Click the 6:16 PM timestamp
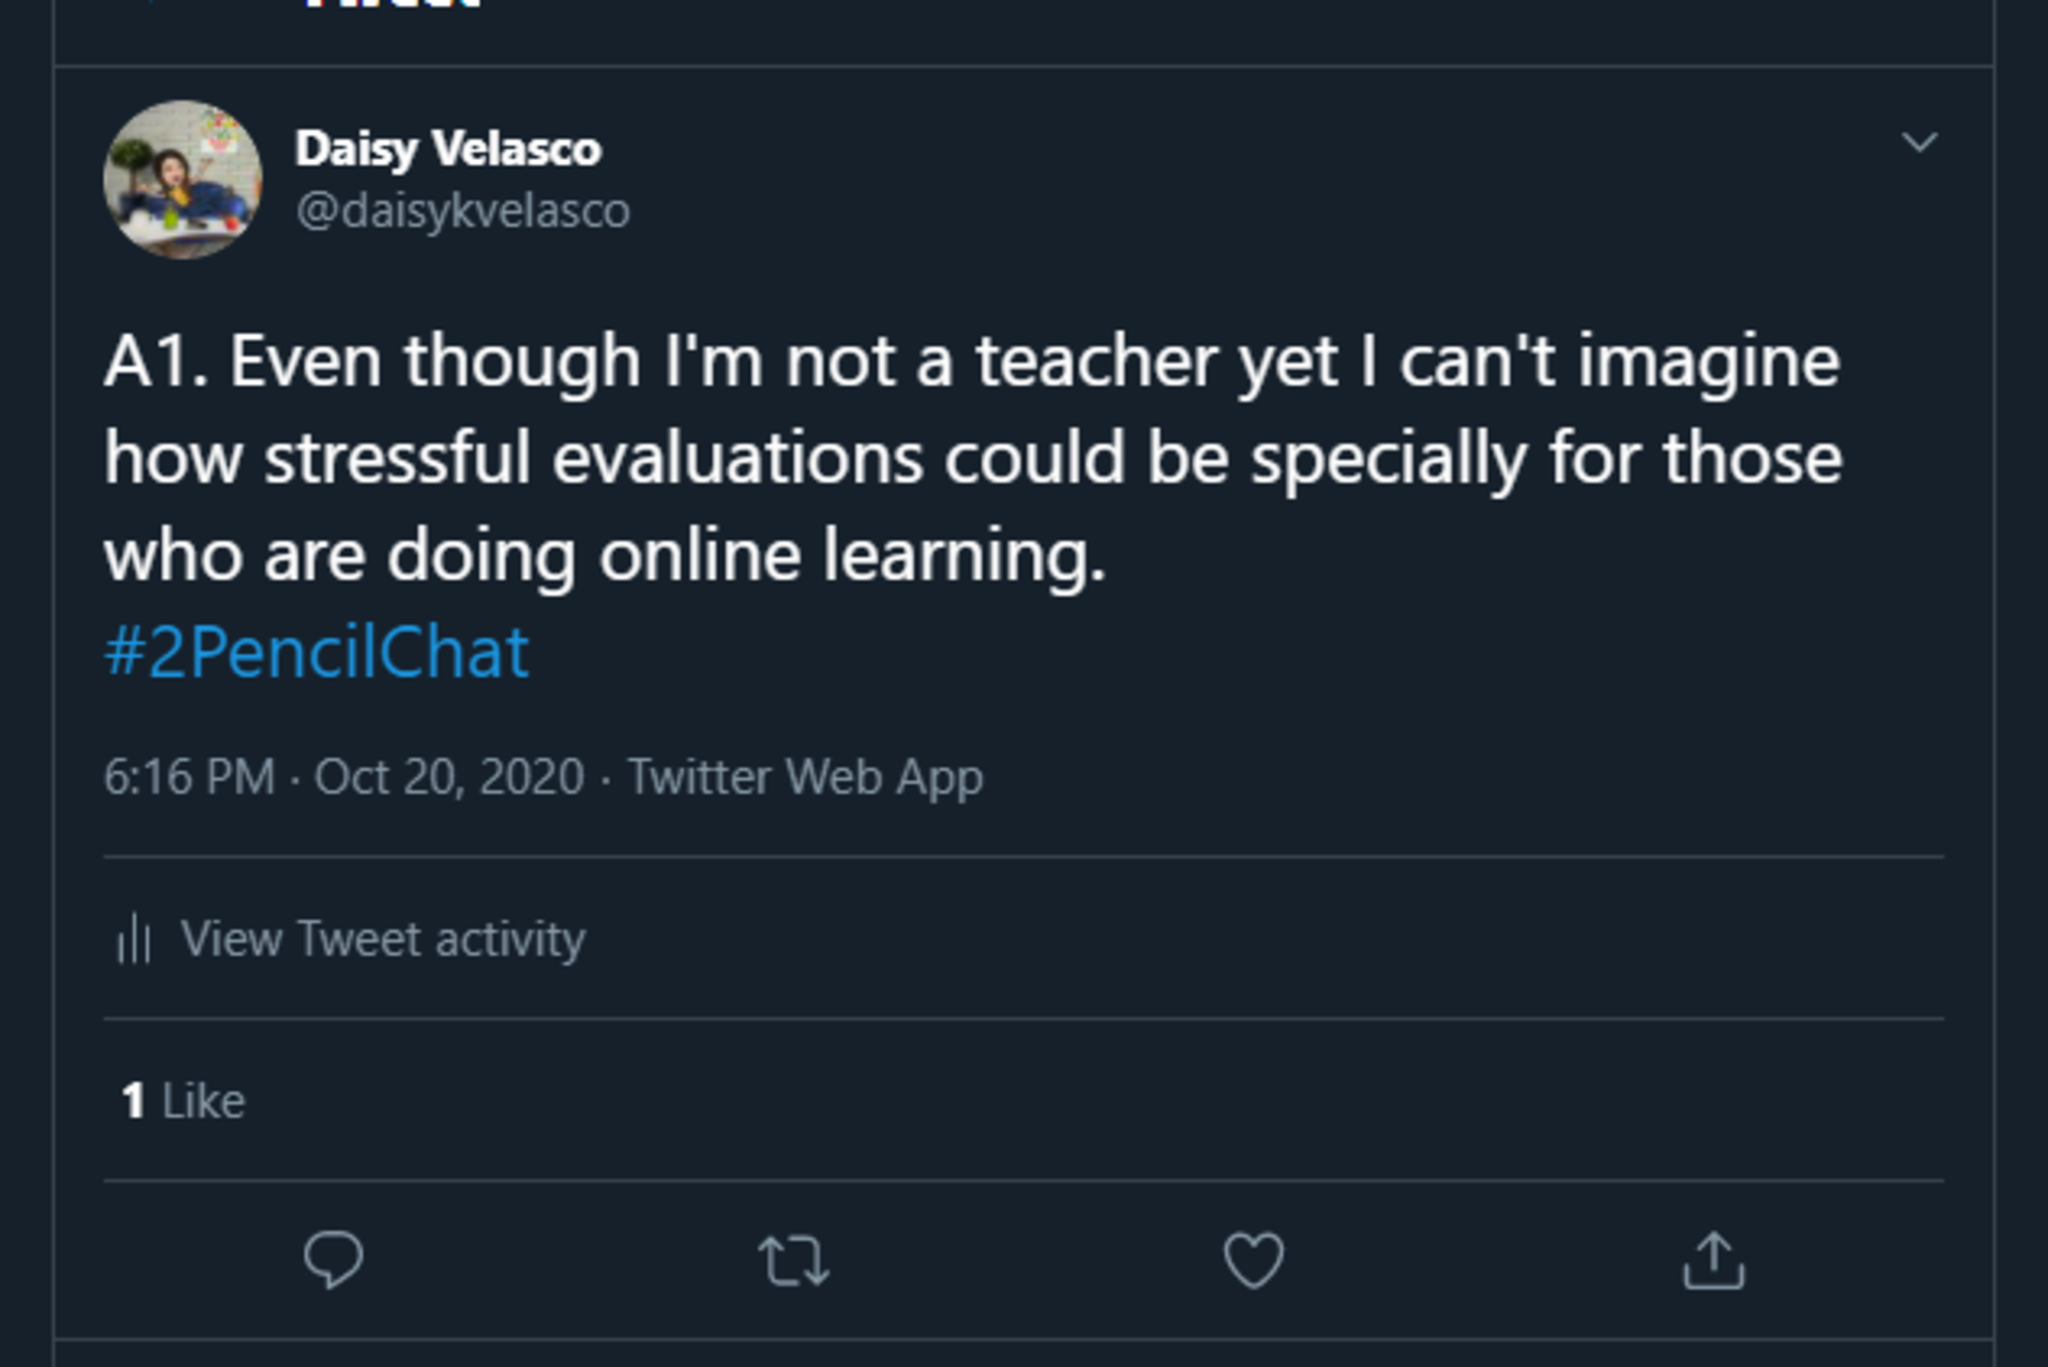The height and width of the screenshot is (1367, 2048). [189, 777]
